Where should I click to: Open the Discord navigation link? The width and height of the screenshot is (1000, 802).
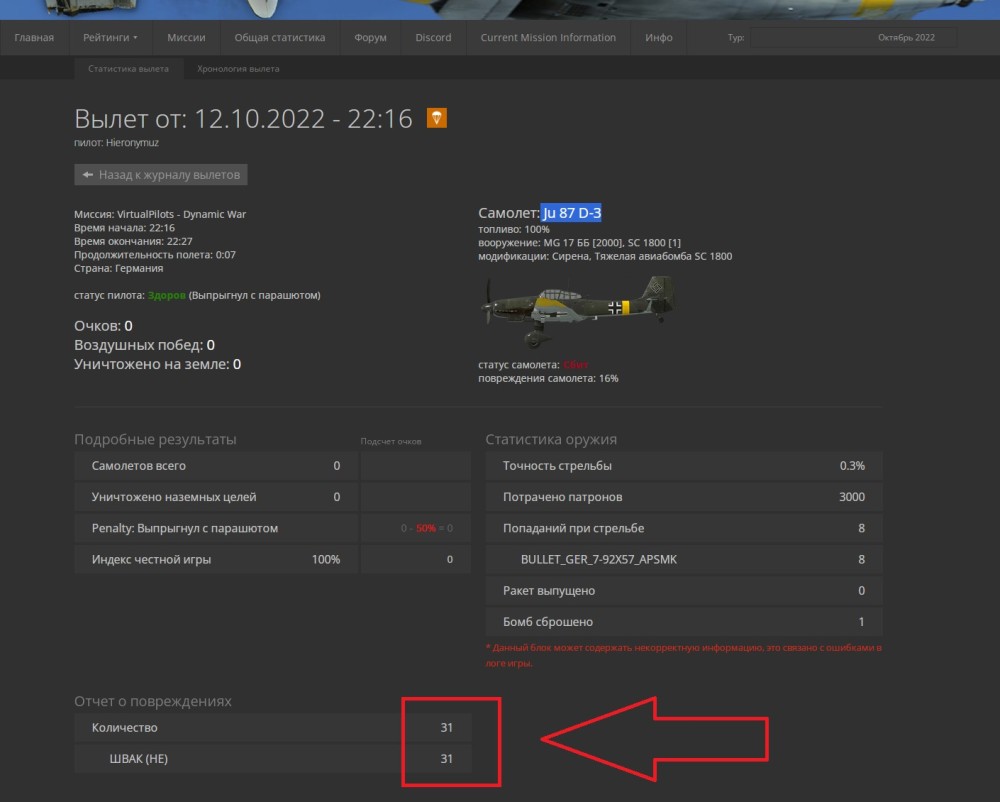(x=433, y=38)
